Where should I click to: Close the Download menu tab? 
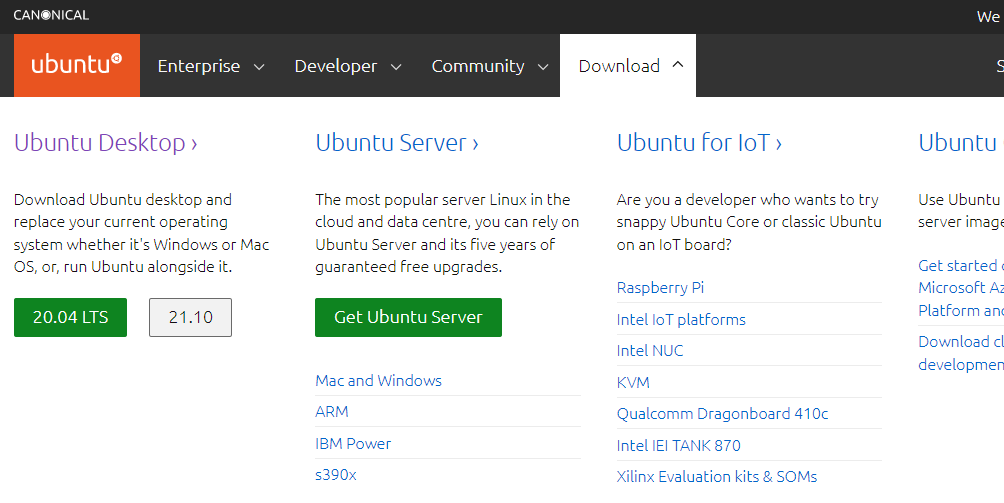tap(628, 66)
